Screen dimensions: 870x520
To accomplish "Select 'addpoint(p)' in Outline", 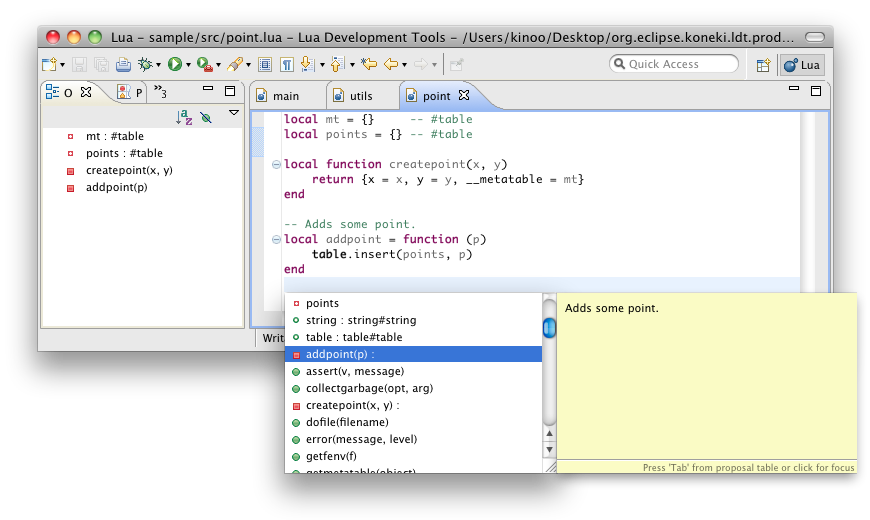I will (117, 187).
